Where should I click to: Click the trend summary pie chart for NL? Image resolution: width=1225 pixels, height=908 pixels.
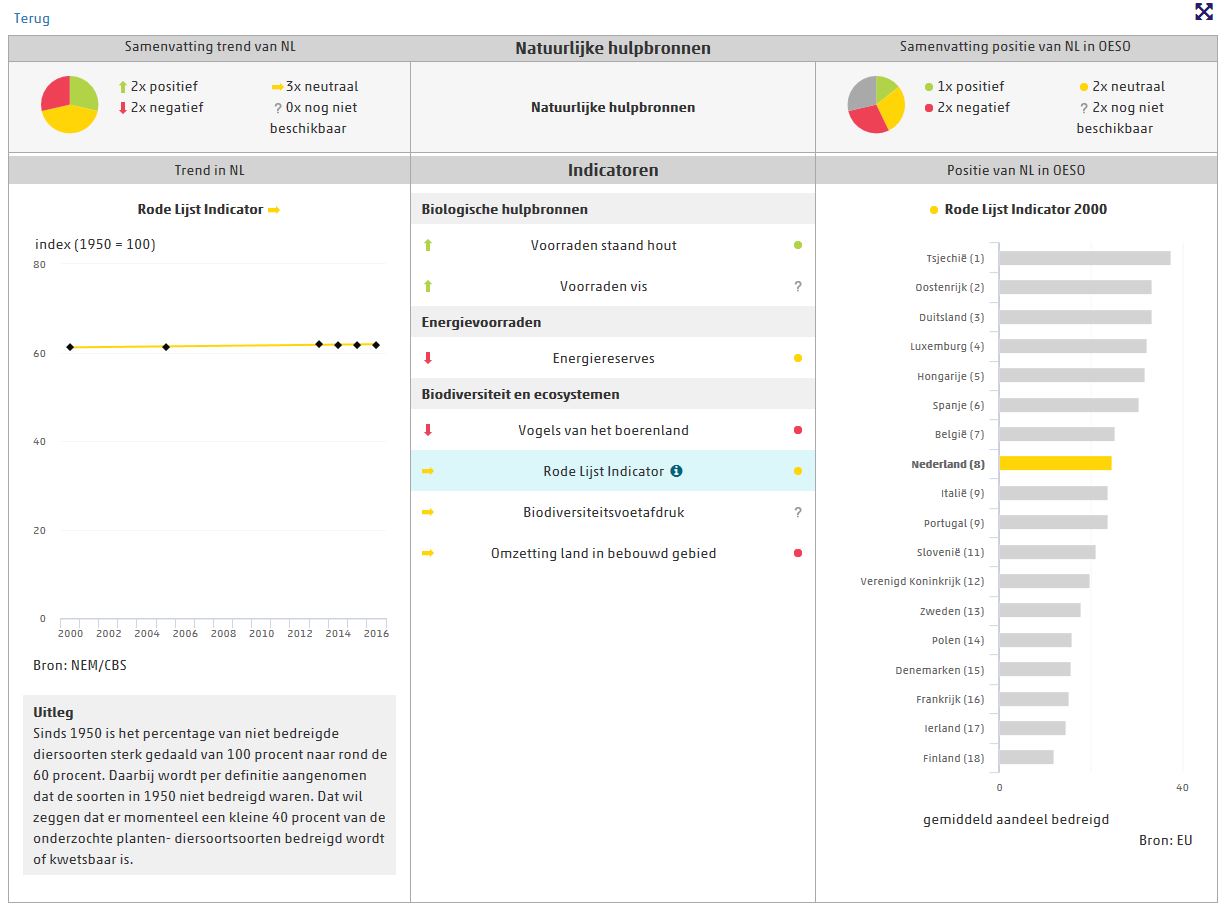(x=69, y=105)
